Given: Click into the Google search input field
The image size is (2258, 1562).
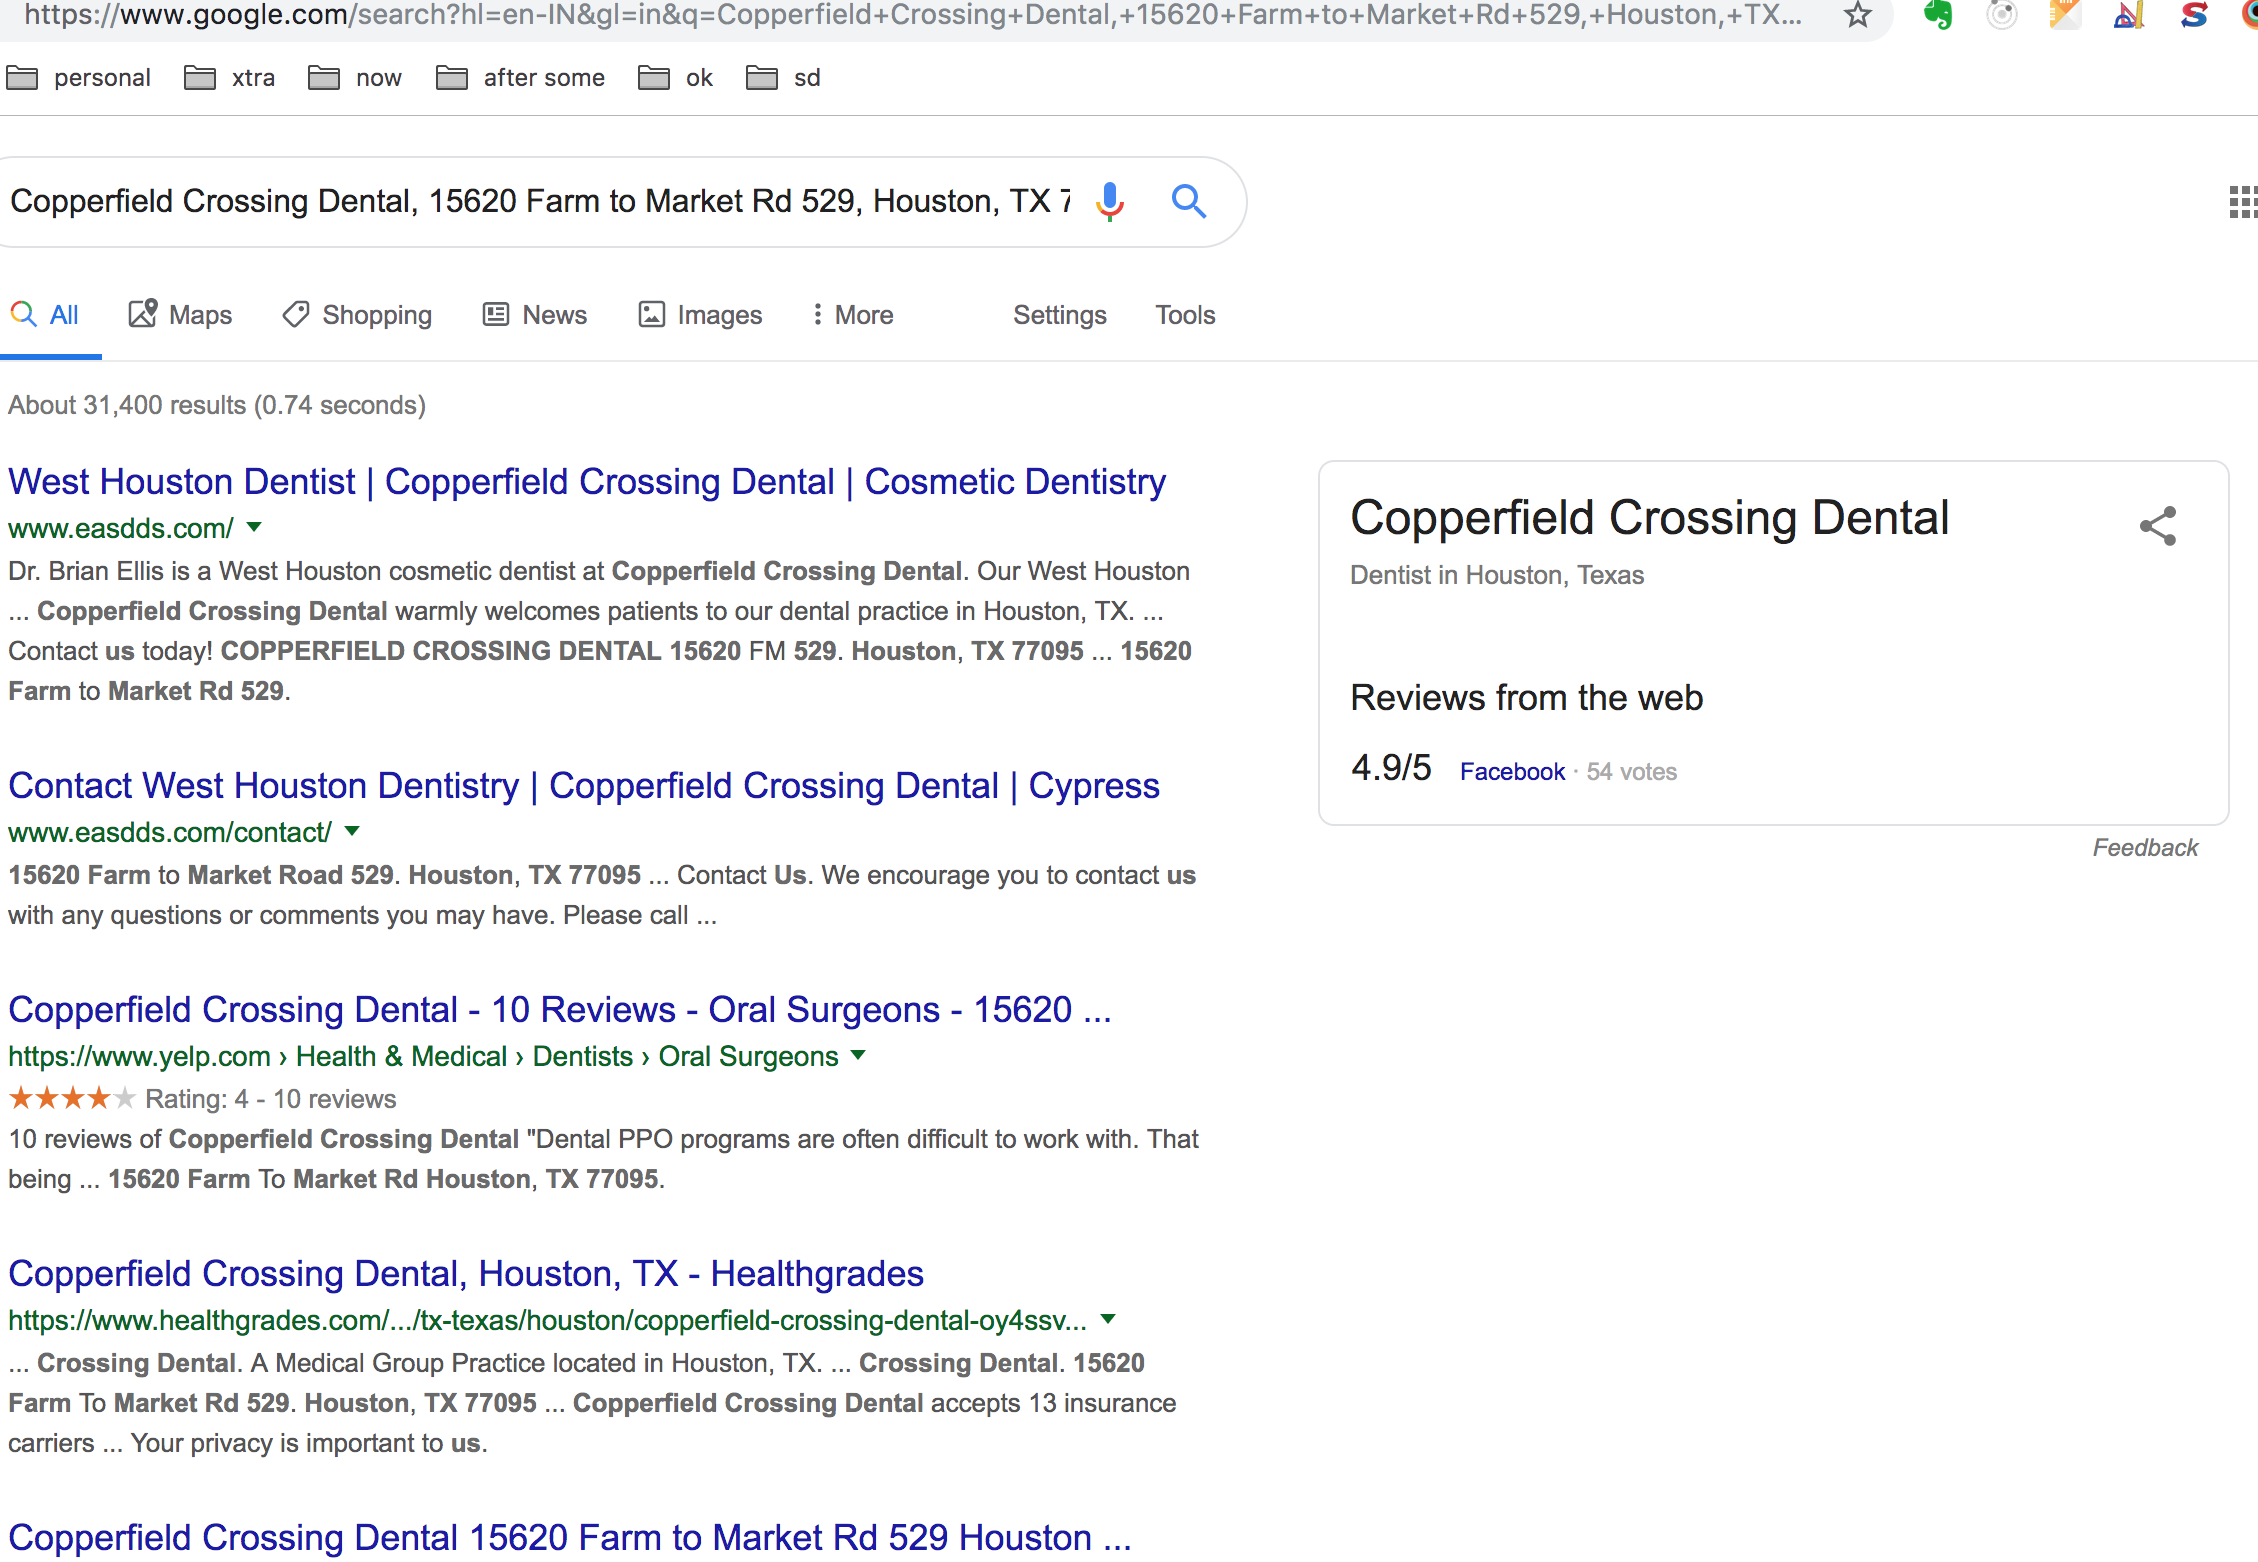Looking at the screenshot, I should click(540, 201).
